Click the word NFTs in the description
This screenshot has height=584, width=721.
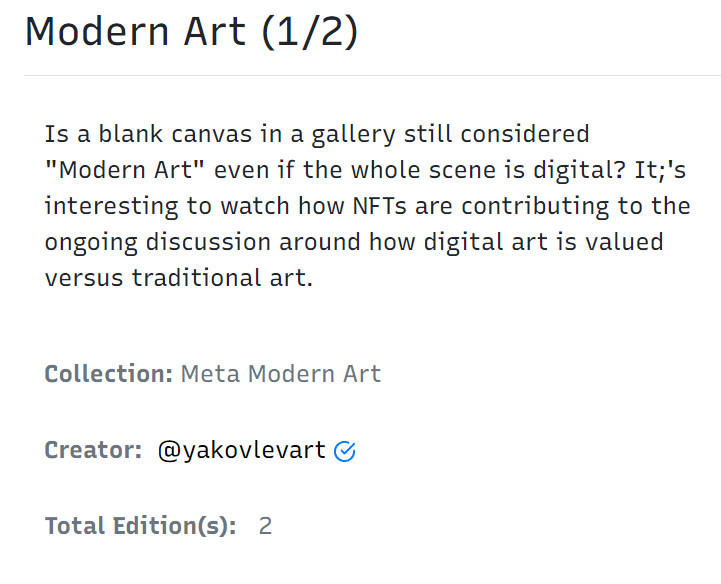(379, 206)
